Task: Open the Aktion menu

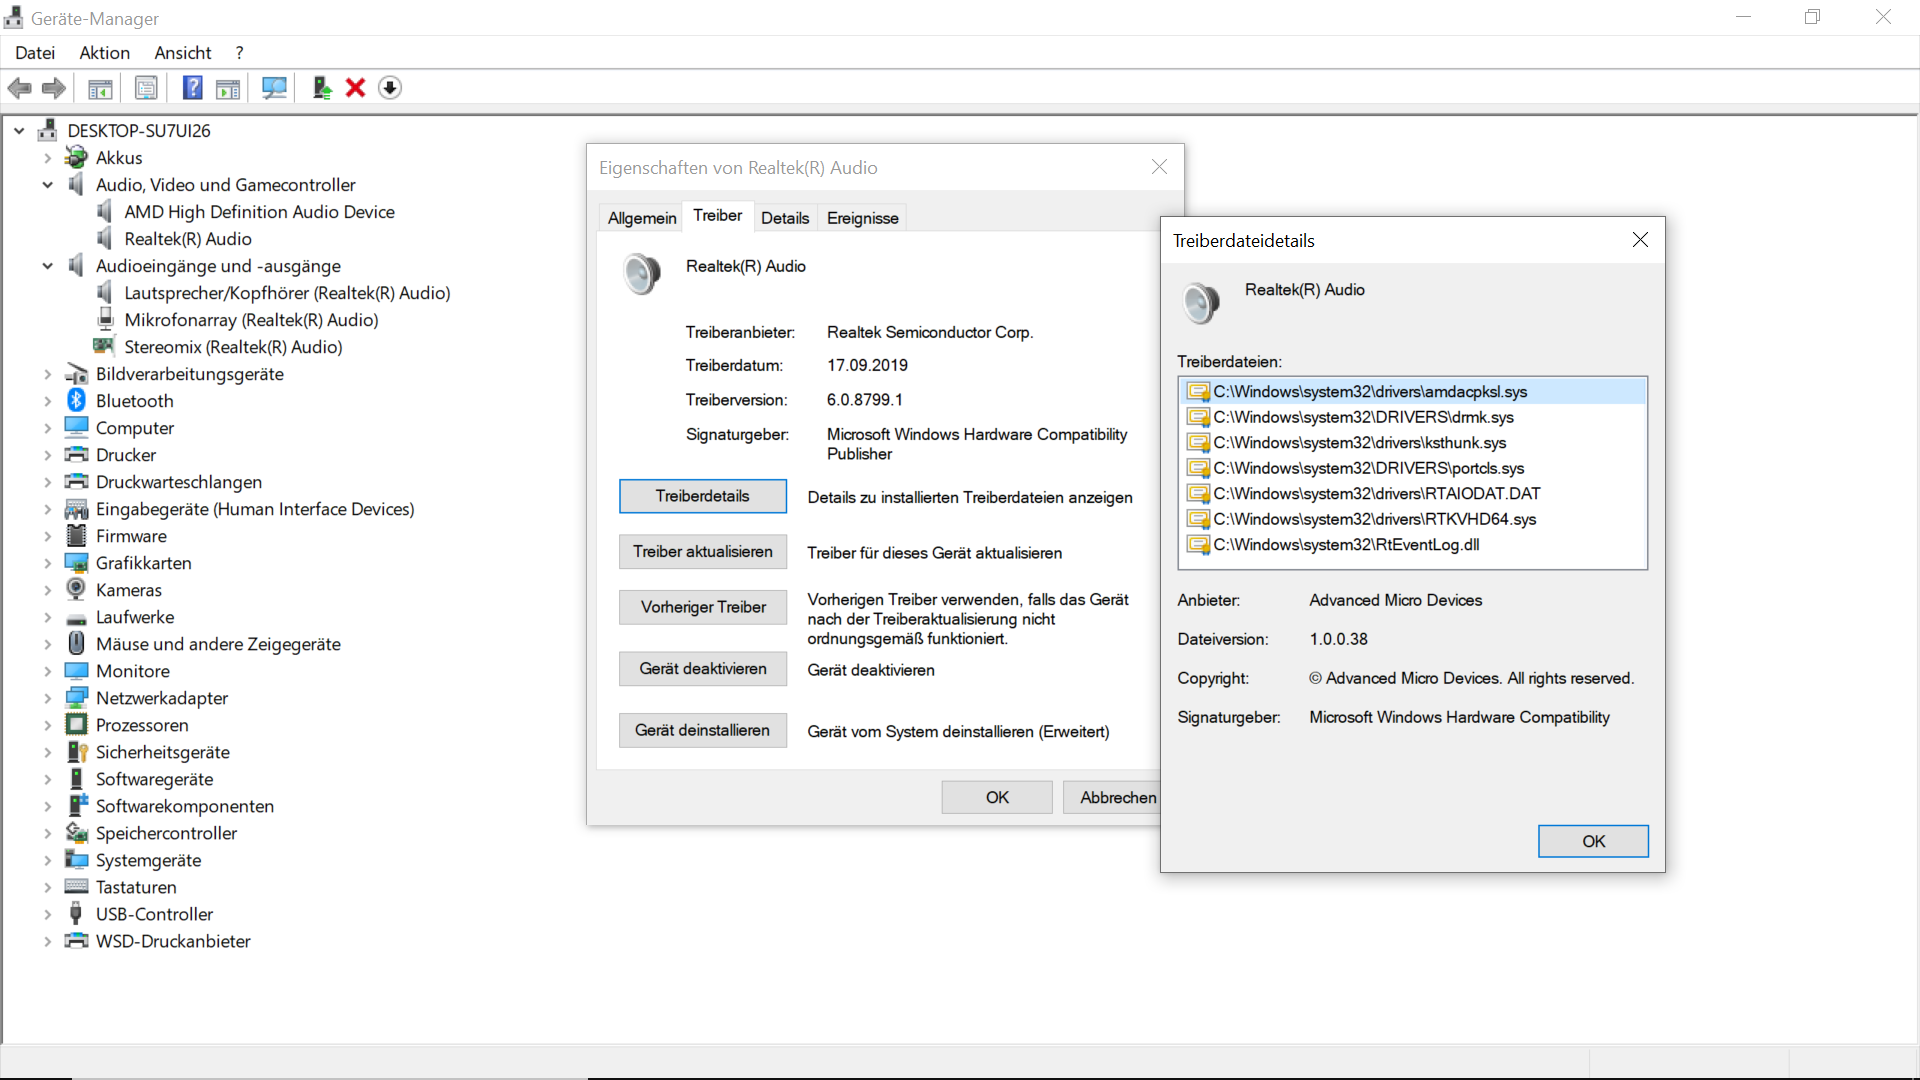Action: point(104,53)
